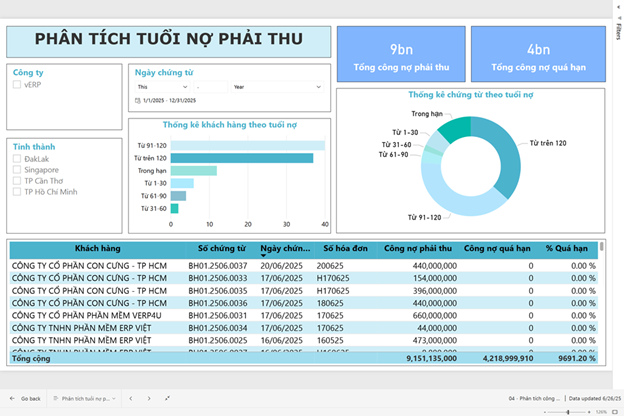Open the 'Year' period dropdown
Image resolution: width=639 pixels, height=416 pixels.
pos(275,87)
